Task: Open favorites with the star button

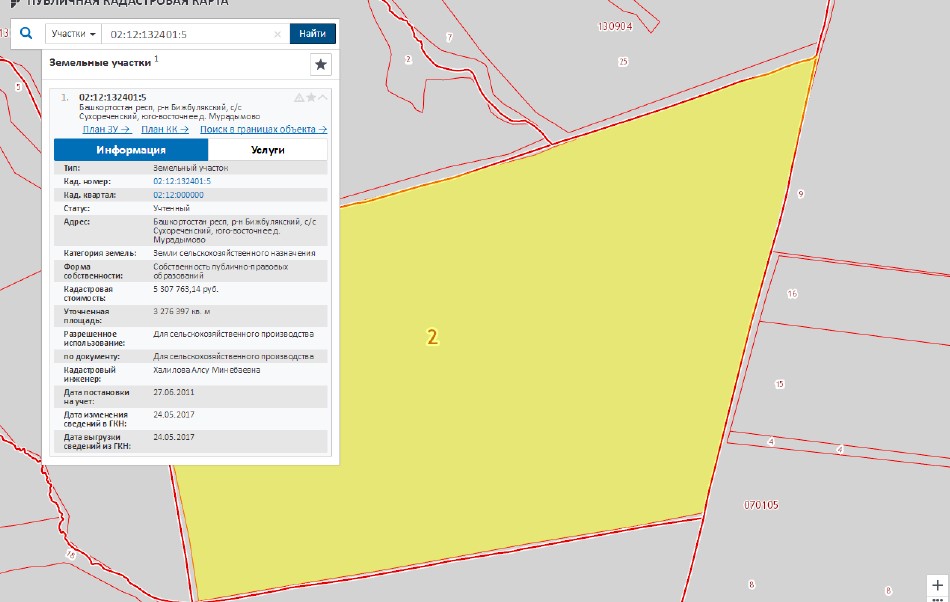Action: pyautogui.click(x=320, y=64)
